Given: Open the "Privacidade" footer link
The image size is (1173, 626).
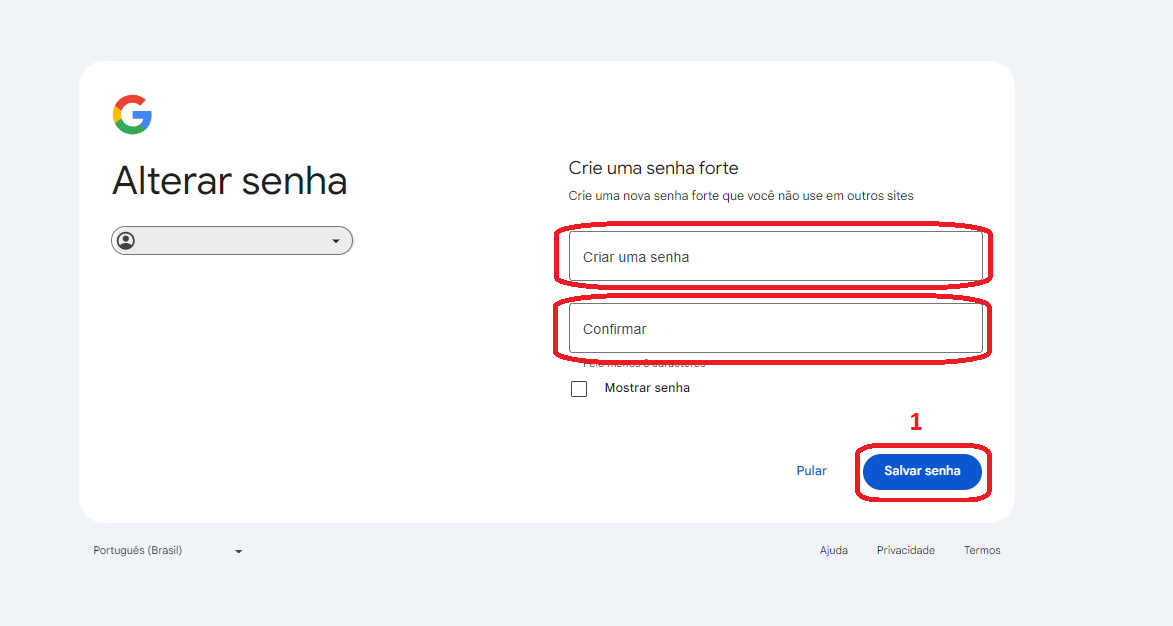Looking at the screenshot, I should (905, 550).
